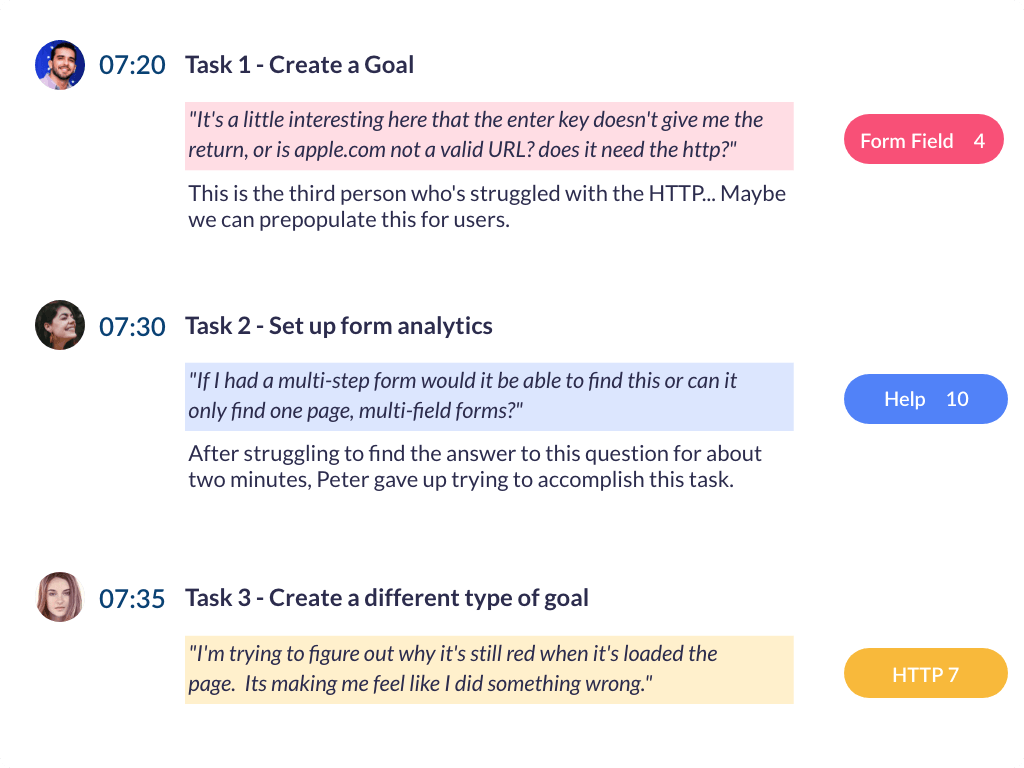1024x768 pixels.
Task: Select the pink Form Field tag
Action: (x=907, y=140)
